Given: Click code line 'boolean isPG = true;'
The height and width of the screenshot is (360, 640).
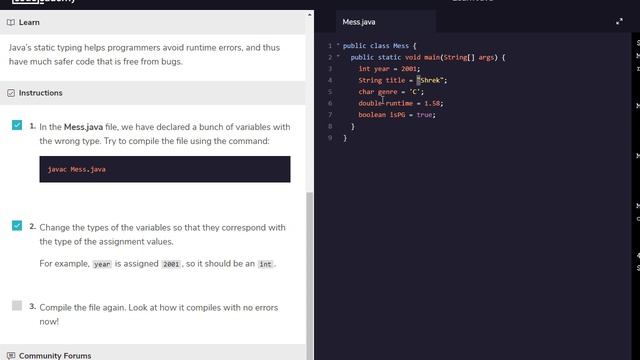Looking at the screenshot, I should tap(397, 115).
